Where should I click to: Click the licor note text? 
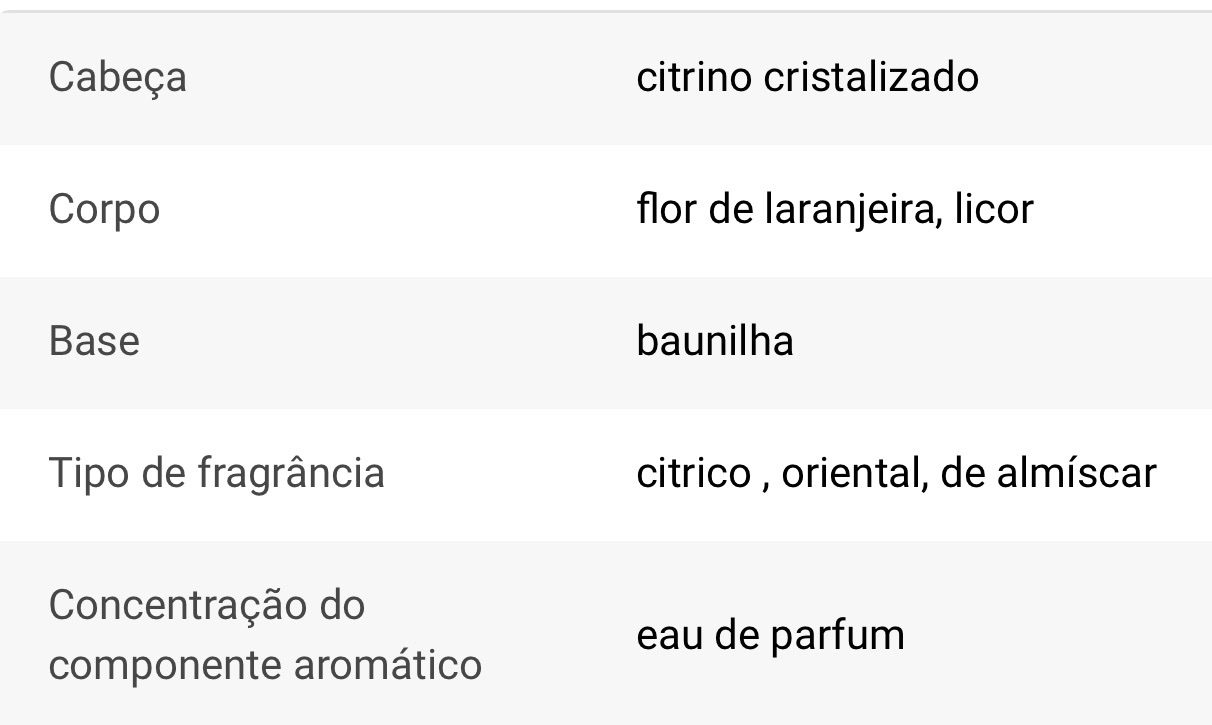point(994,209)
